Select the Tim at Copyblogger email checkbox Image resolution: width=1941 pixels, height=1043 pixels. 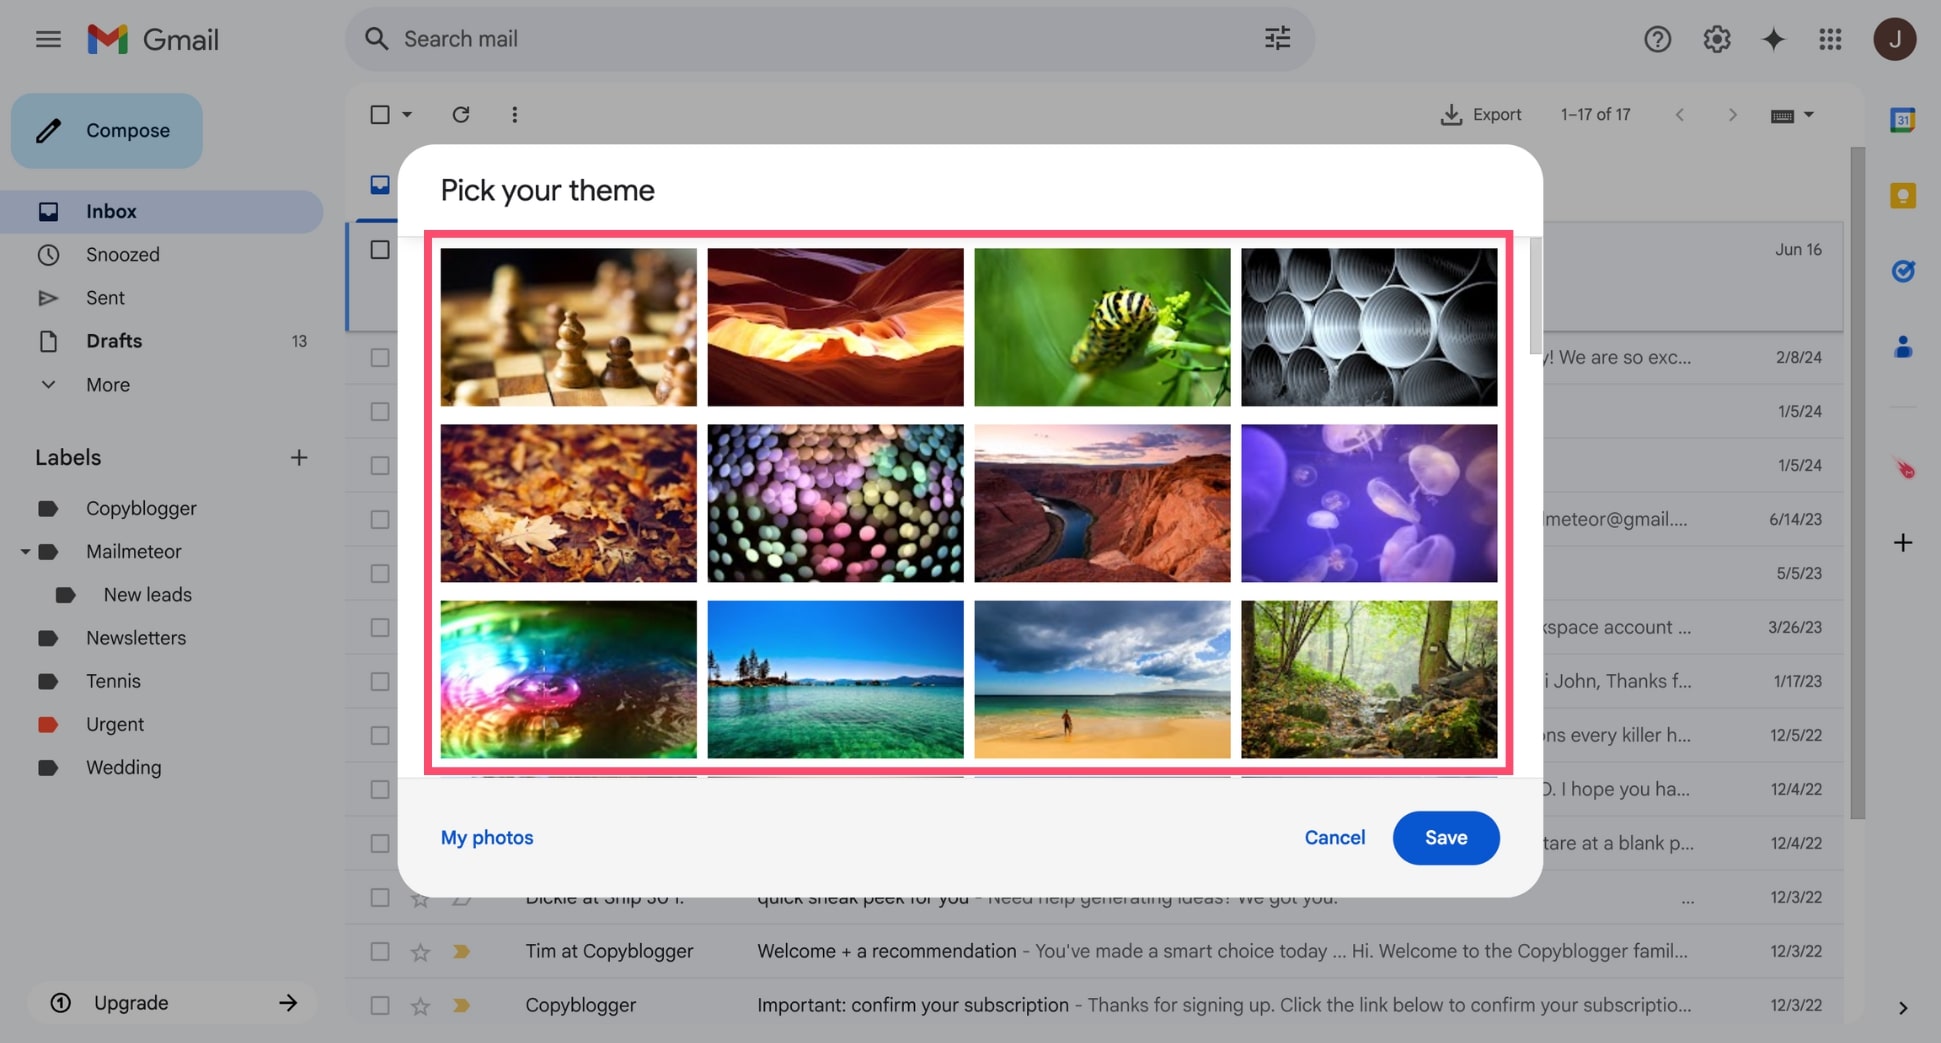(380, 951)
